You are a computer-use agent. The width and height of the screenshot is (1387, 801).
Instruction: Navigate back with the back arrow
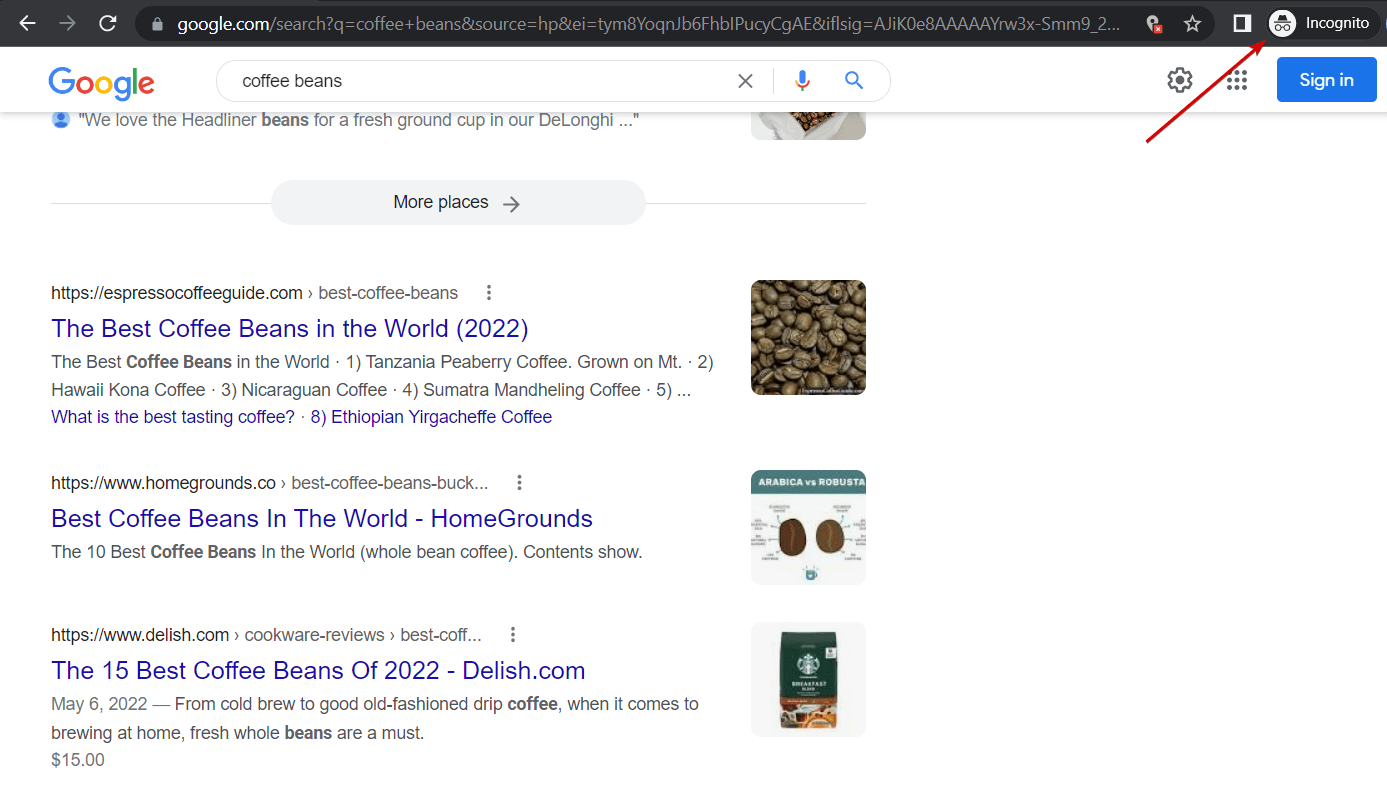pos(27,23)
